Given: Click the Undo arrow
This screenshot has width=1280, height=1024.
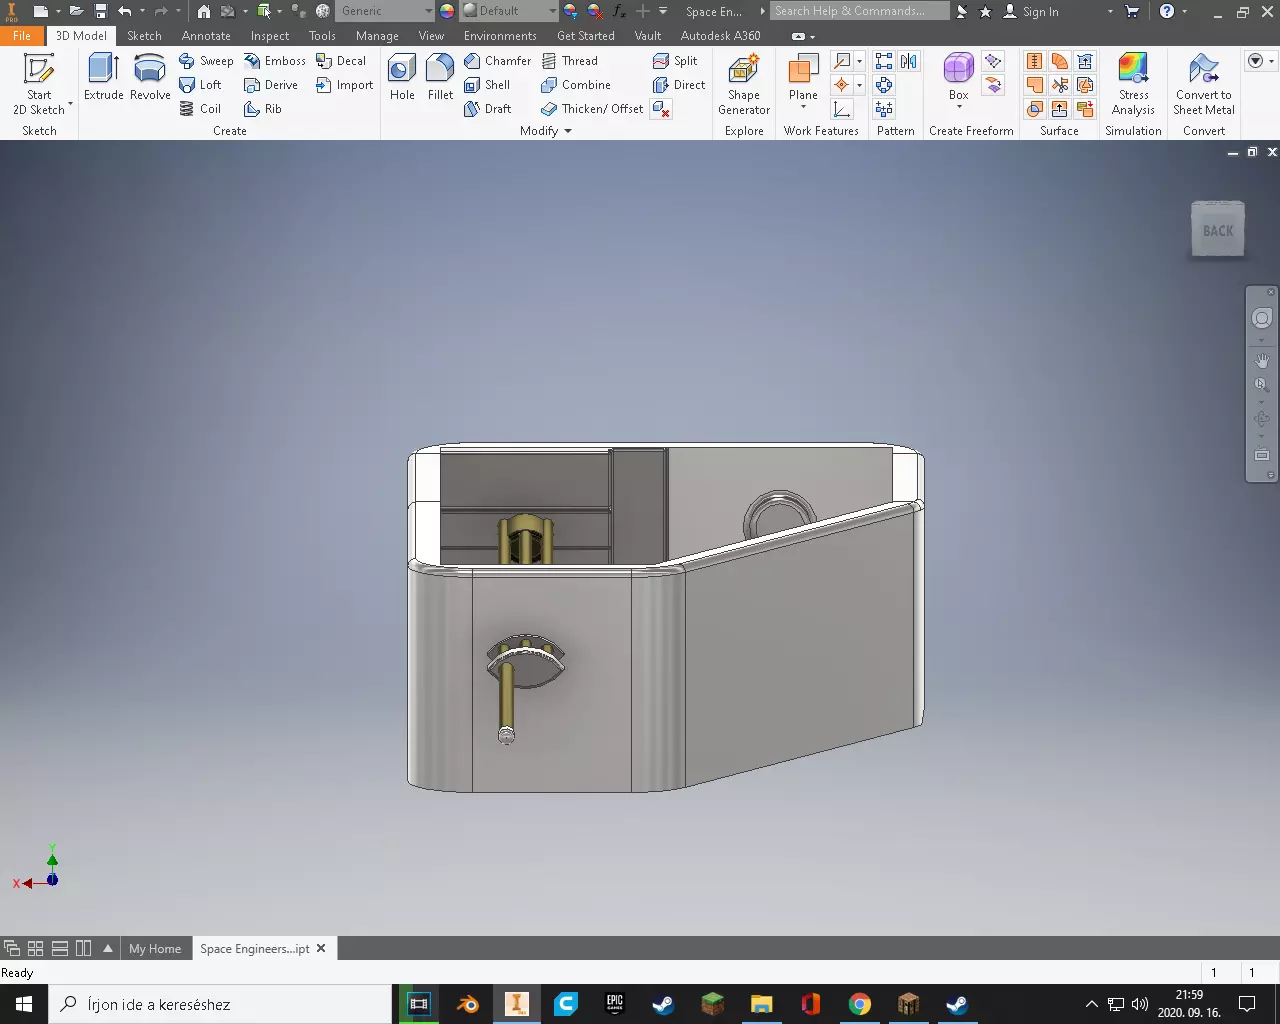Looking at the screenshot, I should (125, 11).
